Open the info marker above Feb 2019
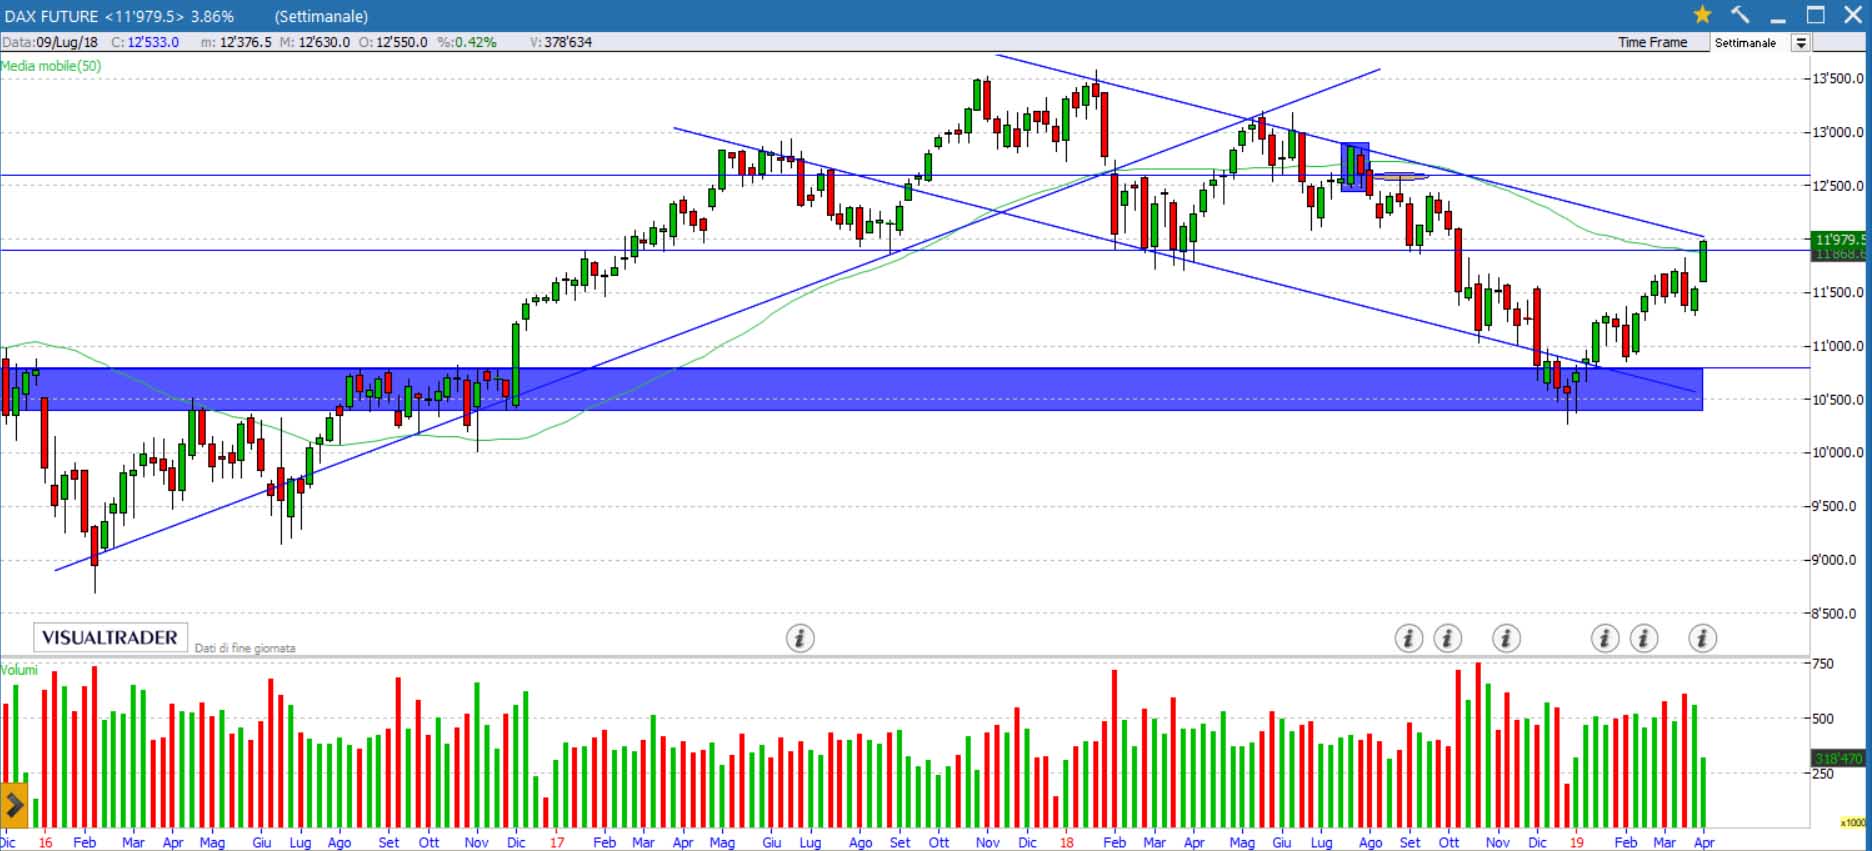This screenshot has height=851, width=1872. click(x=1605, y=638)
